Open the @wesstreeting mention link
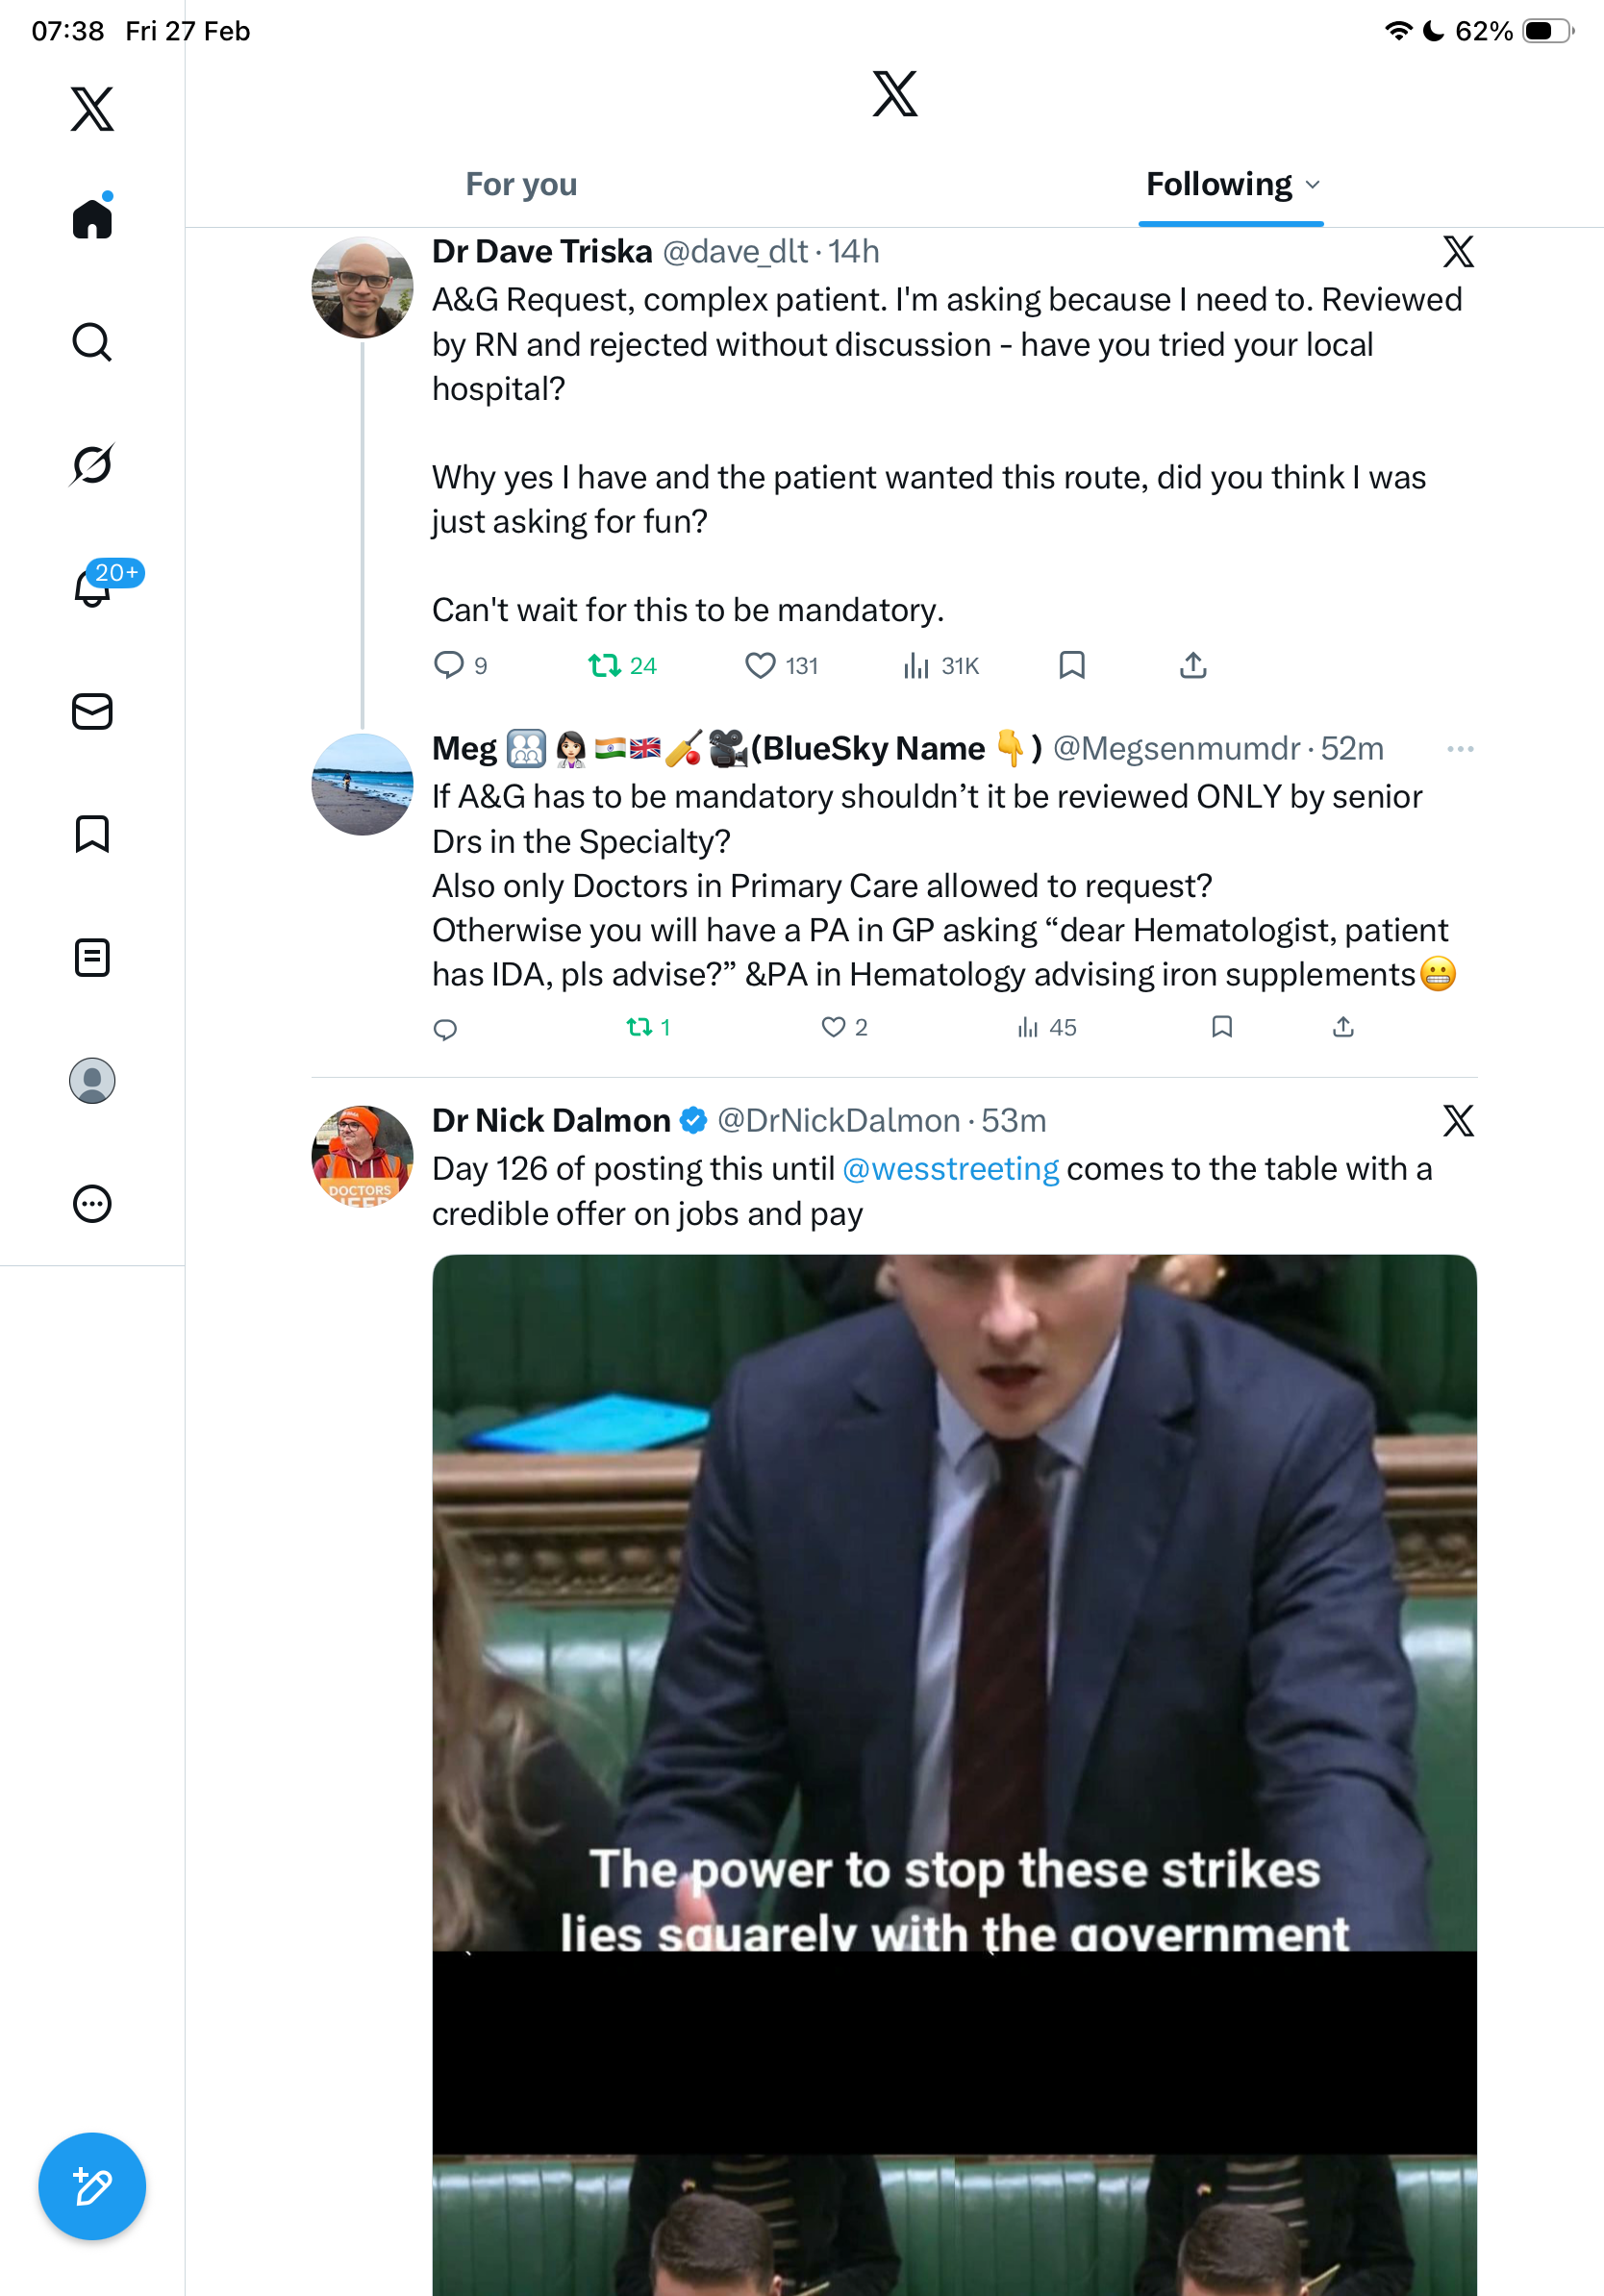 (x=950, y=1169)
